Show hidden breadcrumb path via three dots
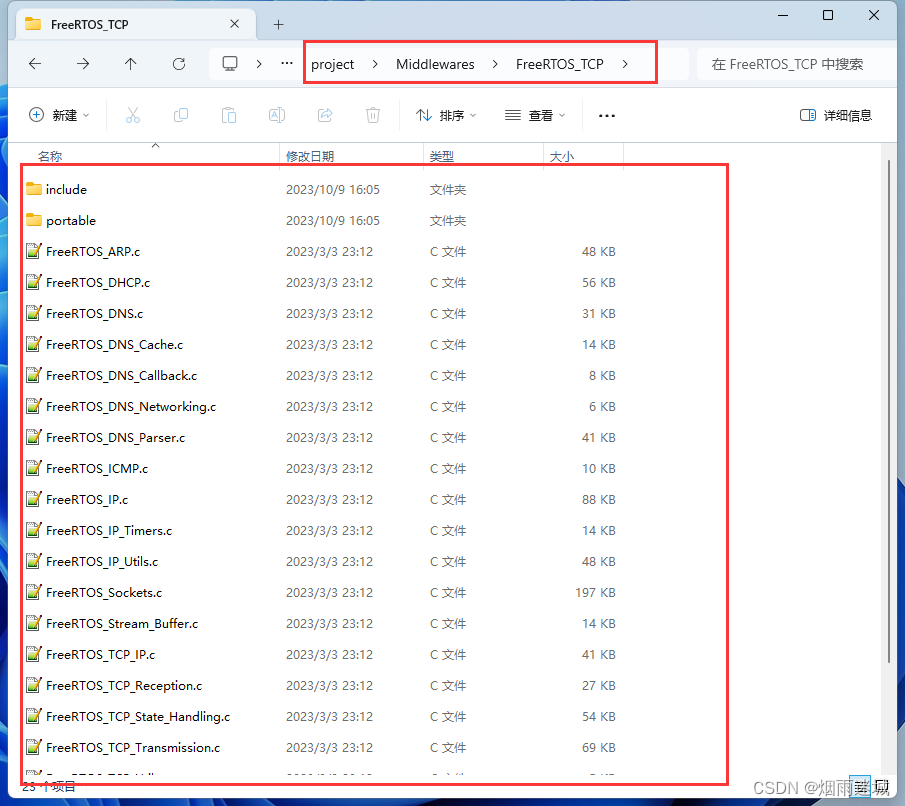This screenshot has height=806, width=905. 287,64
